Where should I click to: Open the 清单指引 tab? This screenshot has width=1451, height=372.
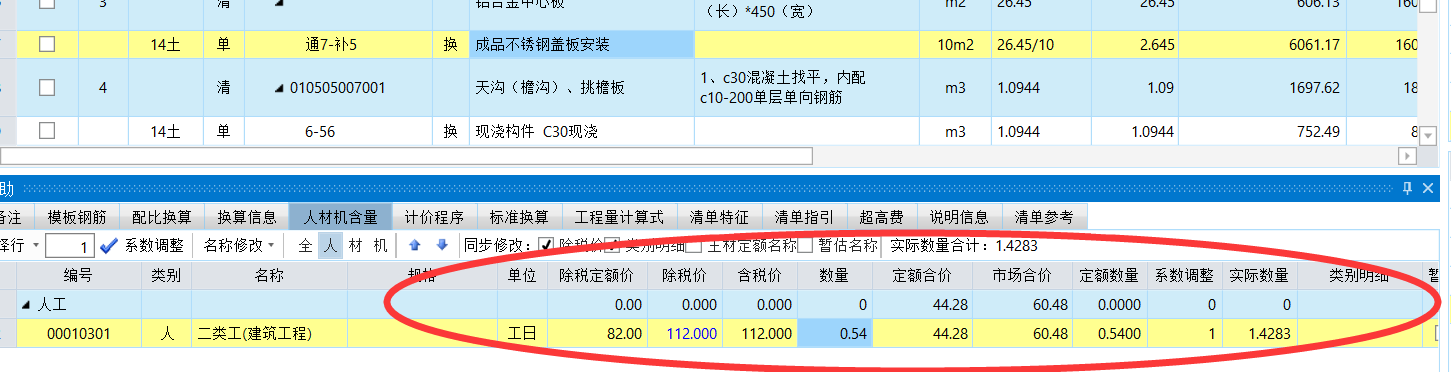pos(804,217)
